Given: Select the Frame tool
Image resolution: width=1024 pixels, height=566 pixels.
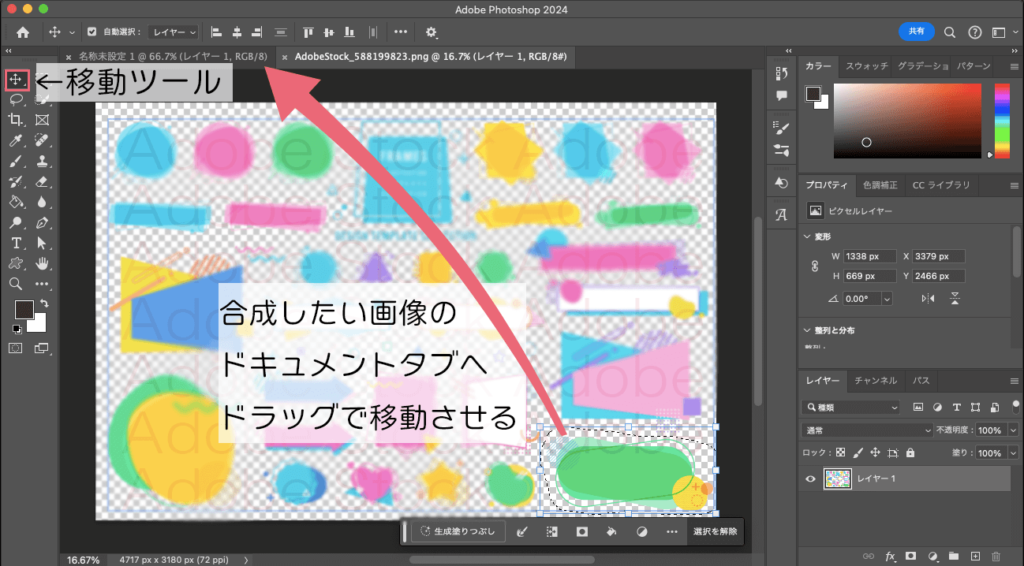Looking at the screenshot, I should coord(42,120).
